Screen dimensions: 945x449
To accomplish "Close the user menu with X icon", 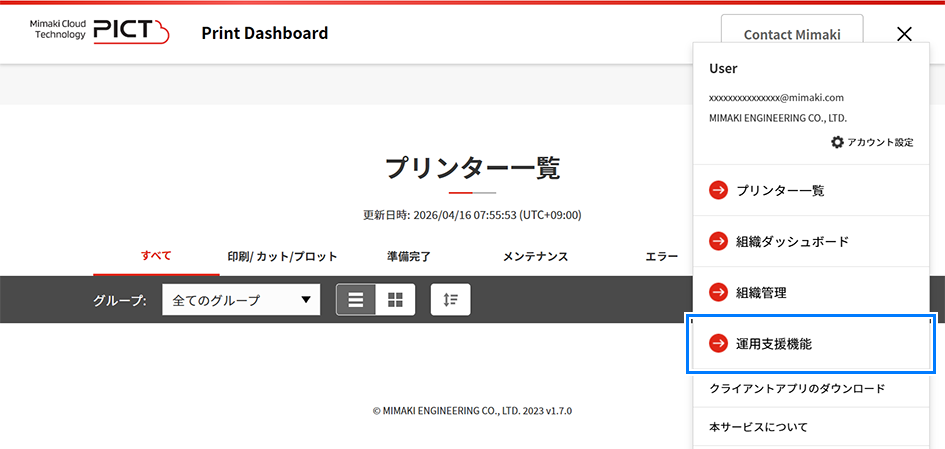I will click(x=904, y=34).
